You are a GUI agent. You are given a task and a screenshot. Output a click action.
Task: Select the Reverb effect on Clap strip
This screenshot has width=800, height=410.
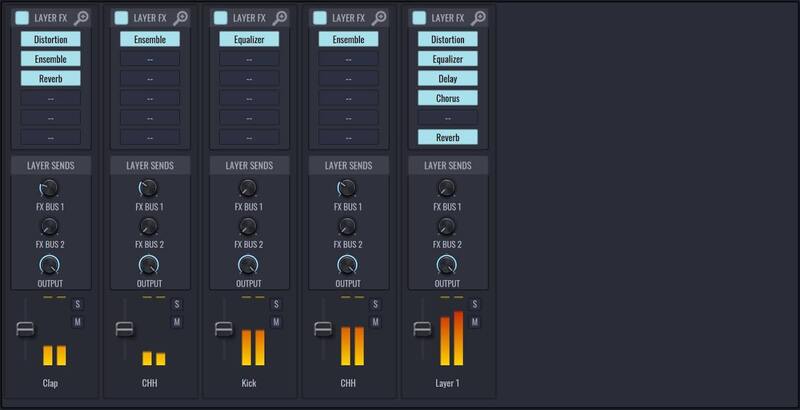(x=50, y=78)
